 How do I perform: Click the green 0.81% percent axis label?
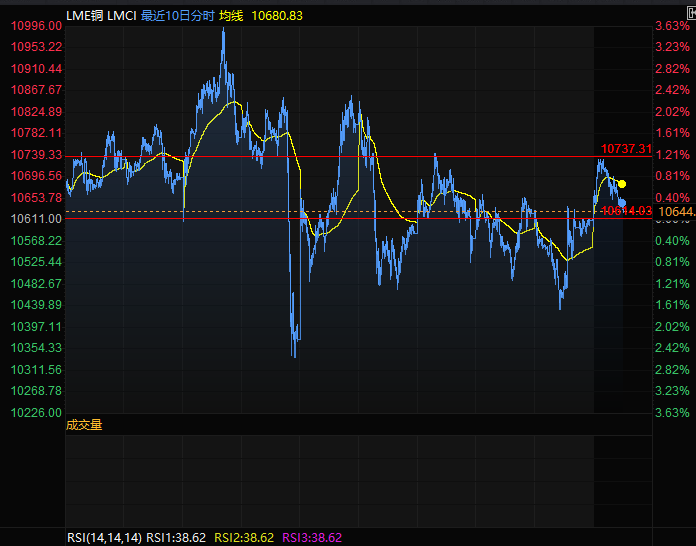[x=672, y=261]
